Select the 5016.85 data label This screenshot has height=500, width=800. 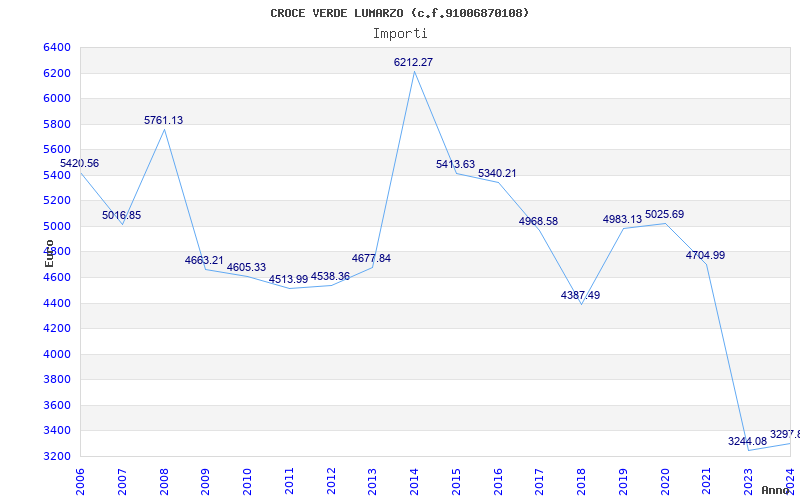tap(121, 215)
